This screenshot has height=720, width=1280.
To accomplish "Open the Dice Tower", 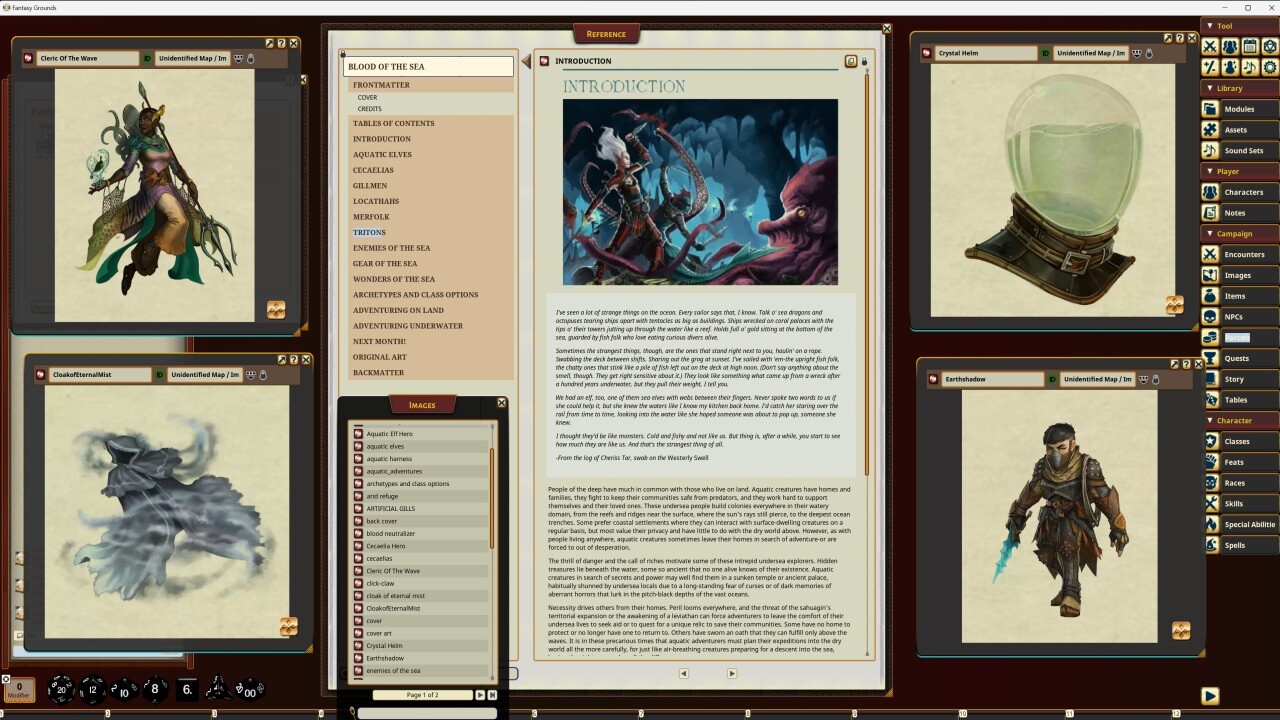I will click(1270, 46).
